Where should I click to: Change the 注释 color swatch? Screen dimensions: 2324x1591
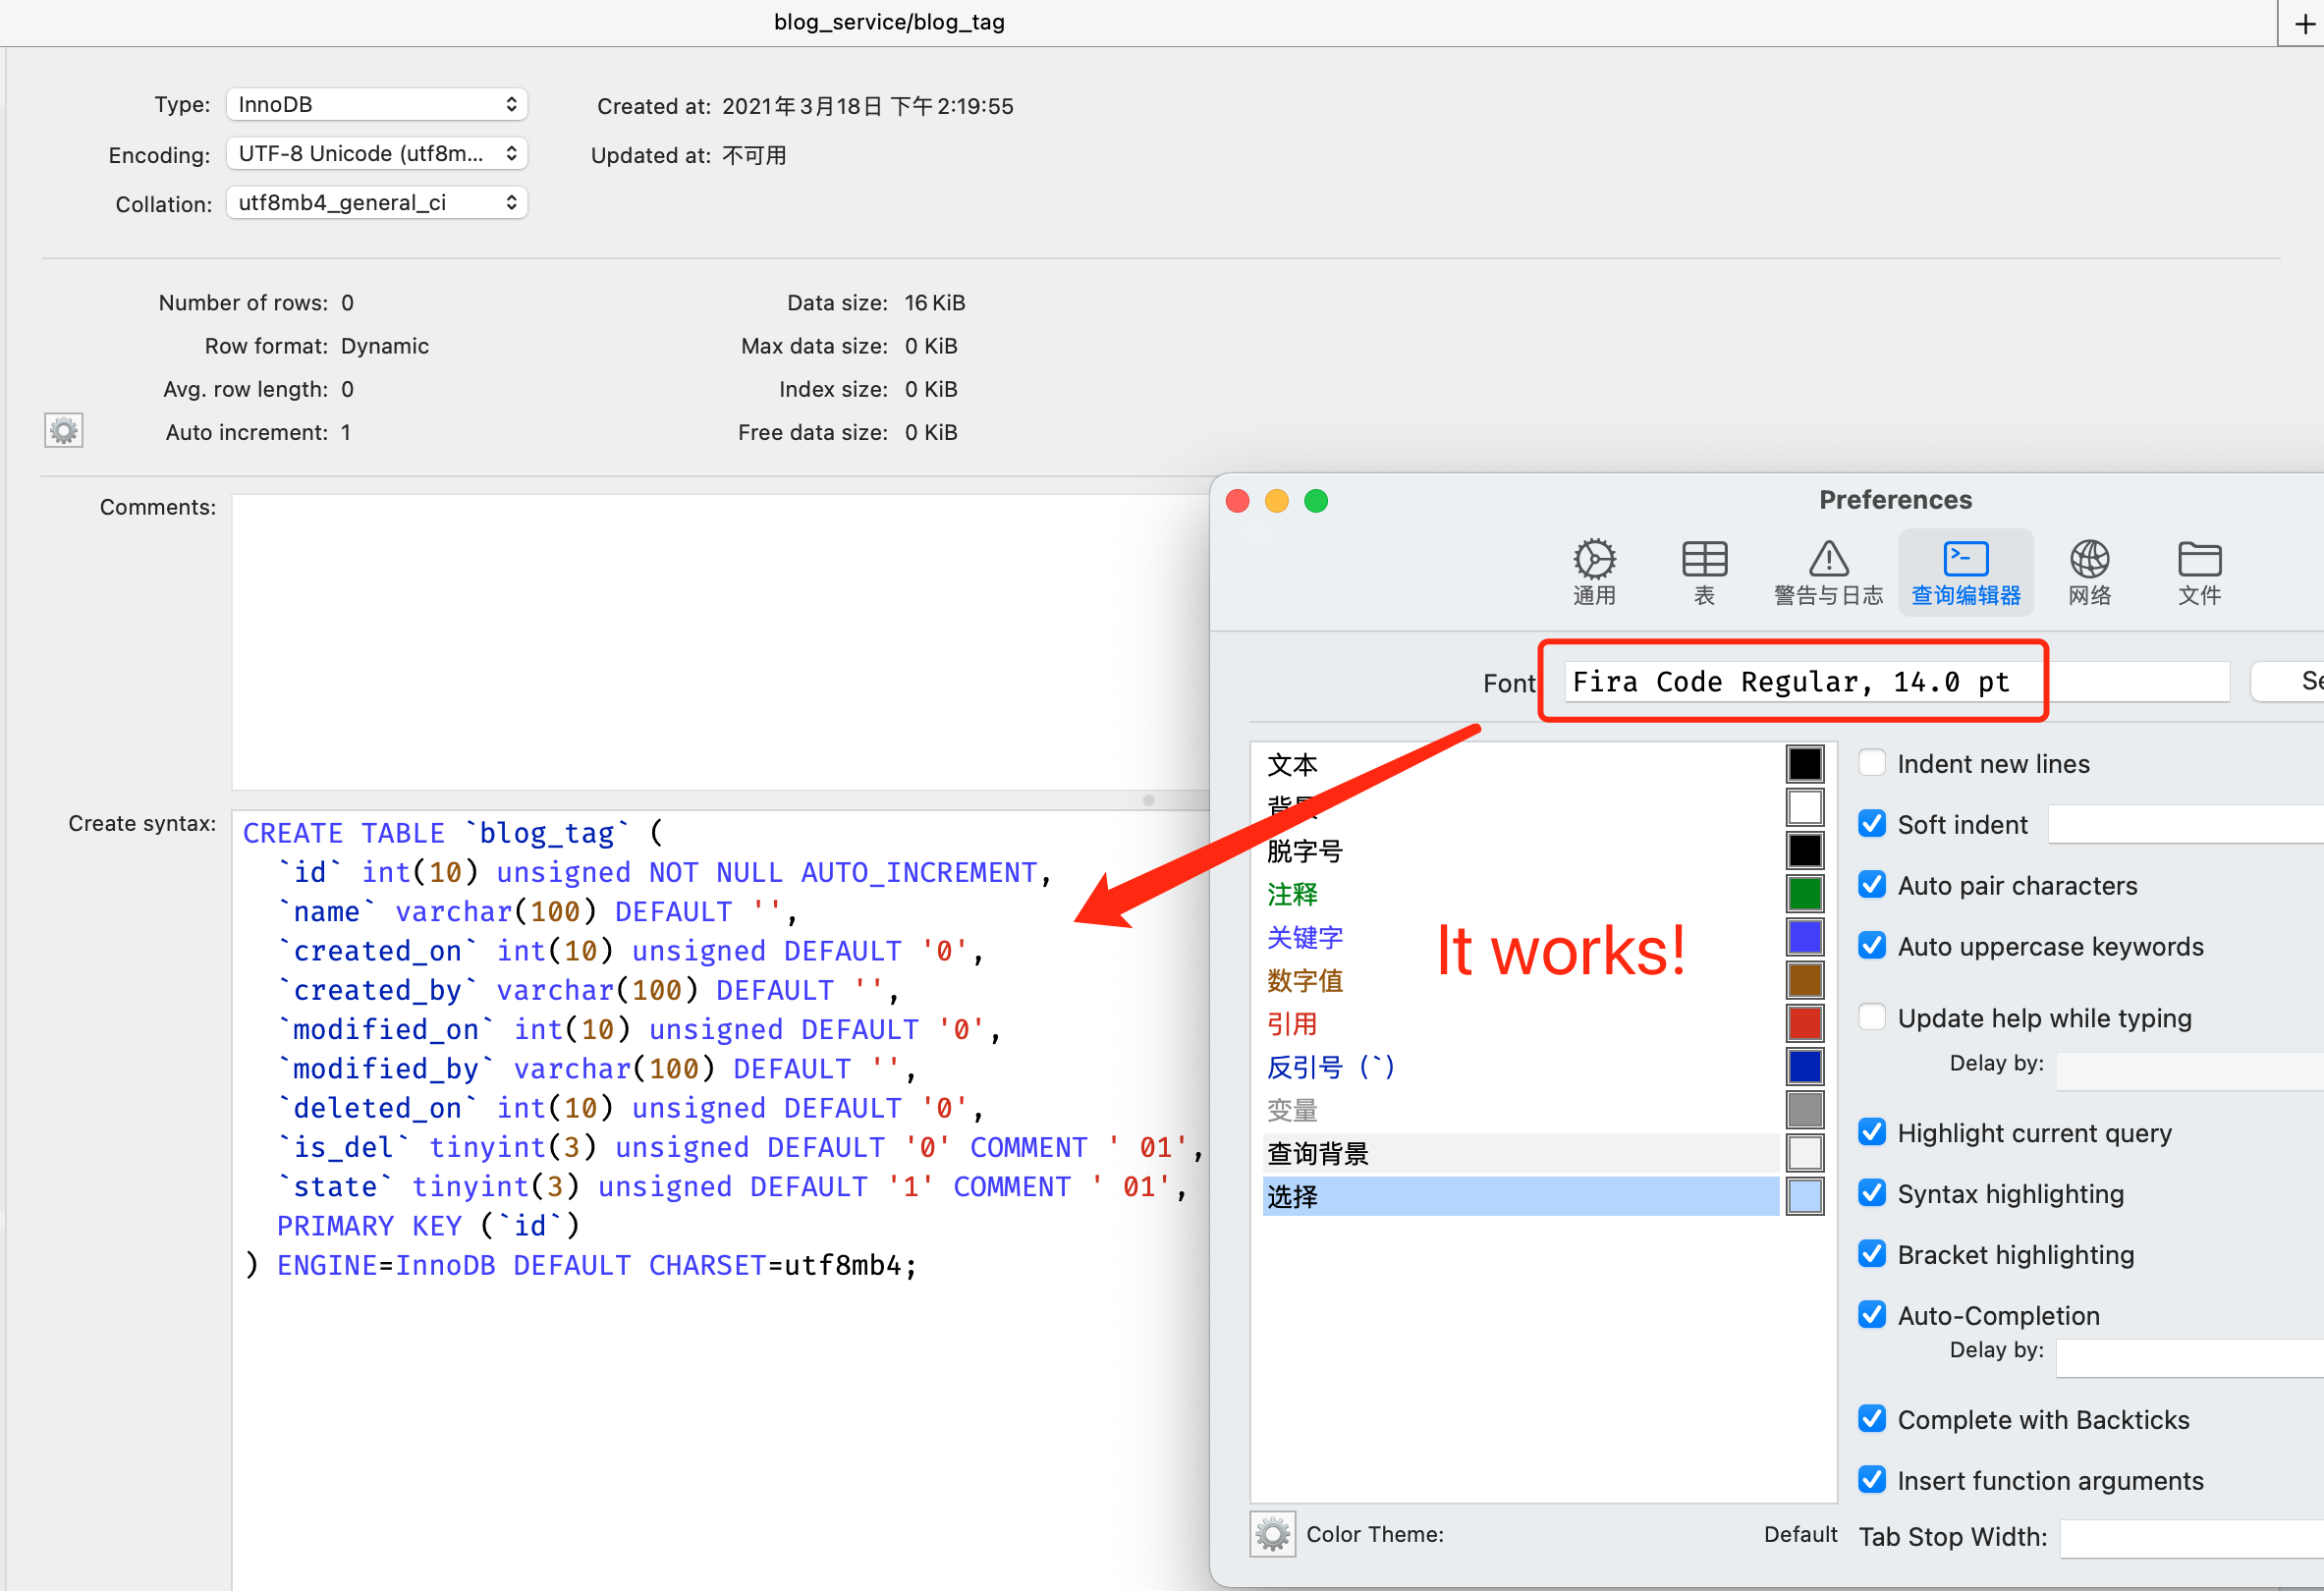(1804, 893)
